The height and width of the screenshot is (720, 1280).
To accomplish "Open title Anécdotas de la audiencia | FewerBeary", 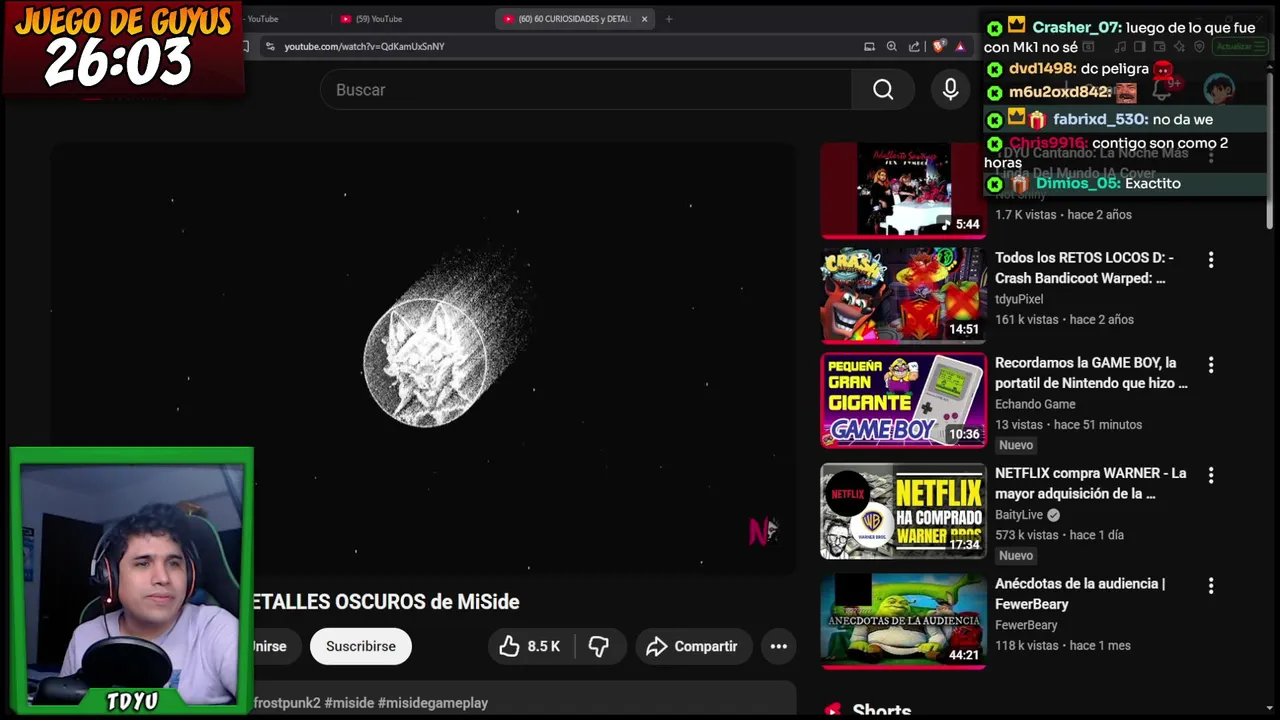I will (x=1080, y=594).
